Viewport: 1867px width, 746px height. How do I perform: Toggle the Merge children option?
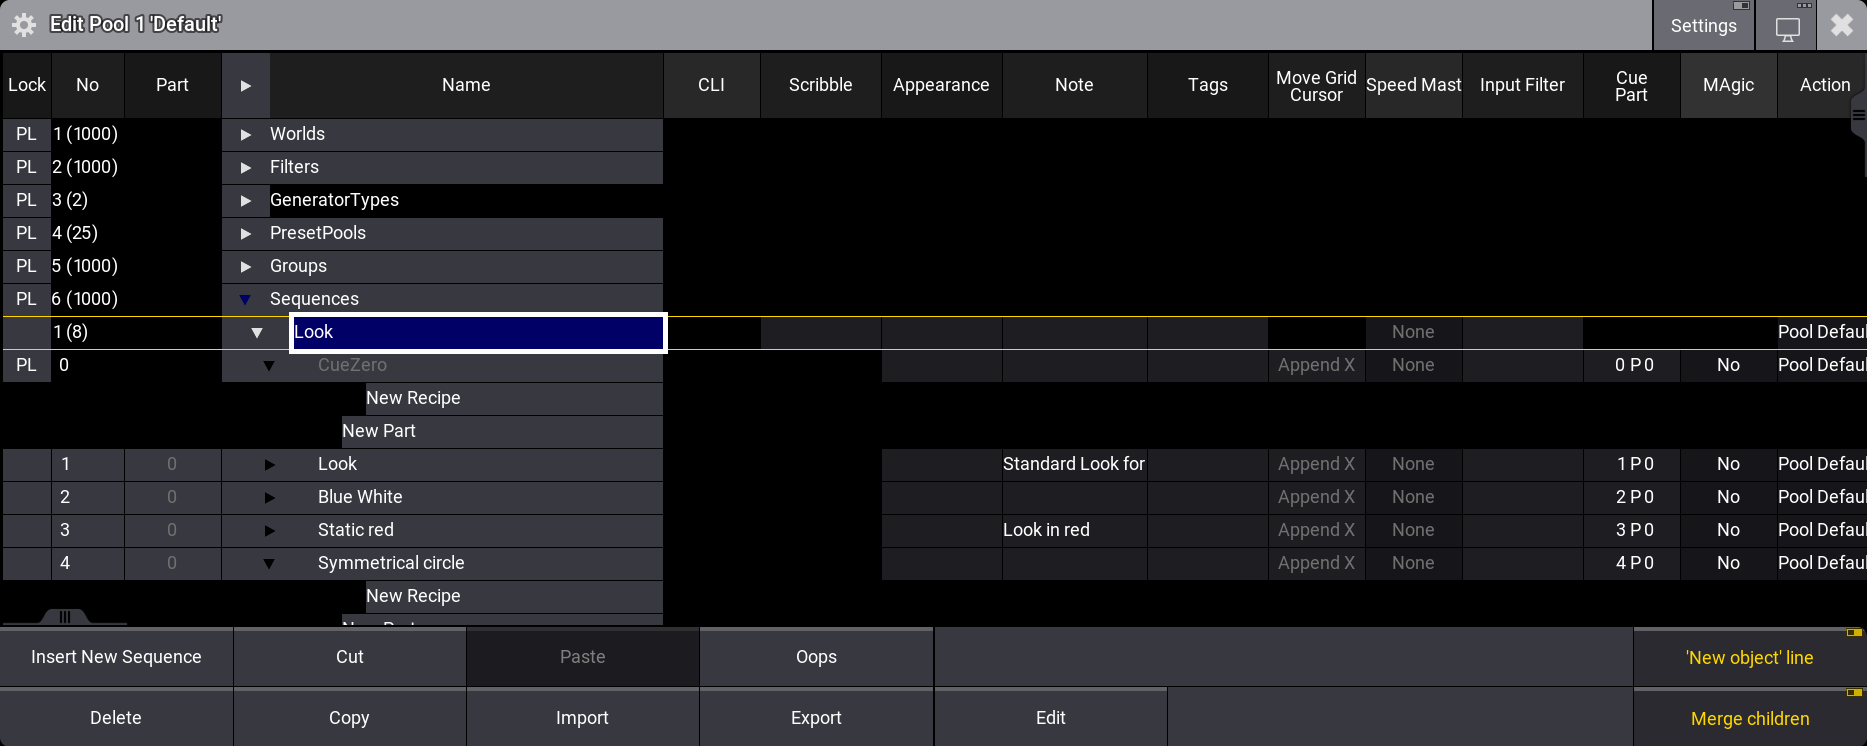point(1749,718)
